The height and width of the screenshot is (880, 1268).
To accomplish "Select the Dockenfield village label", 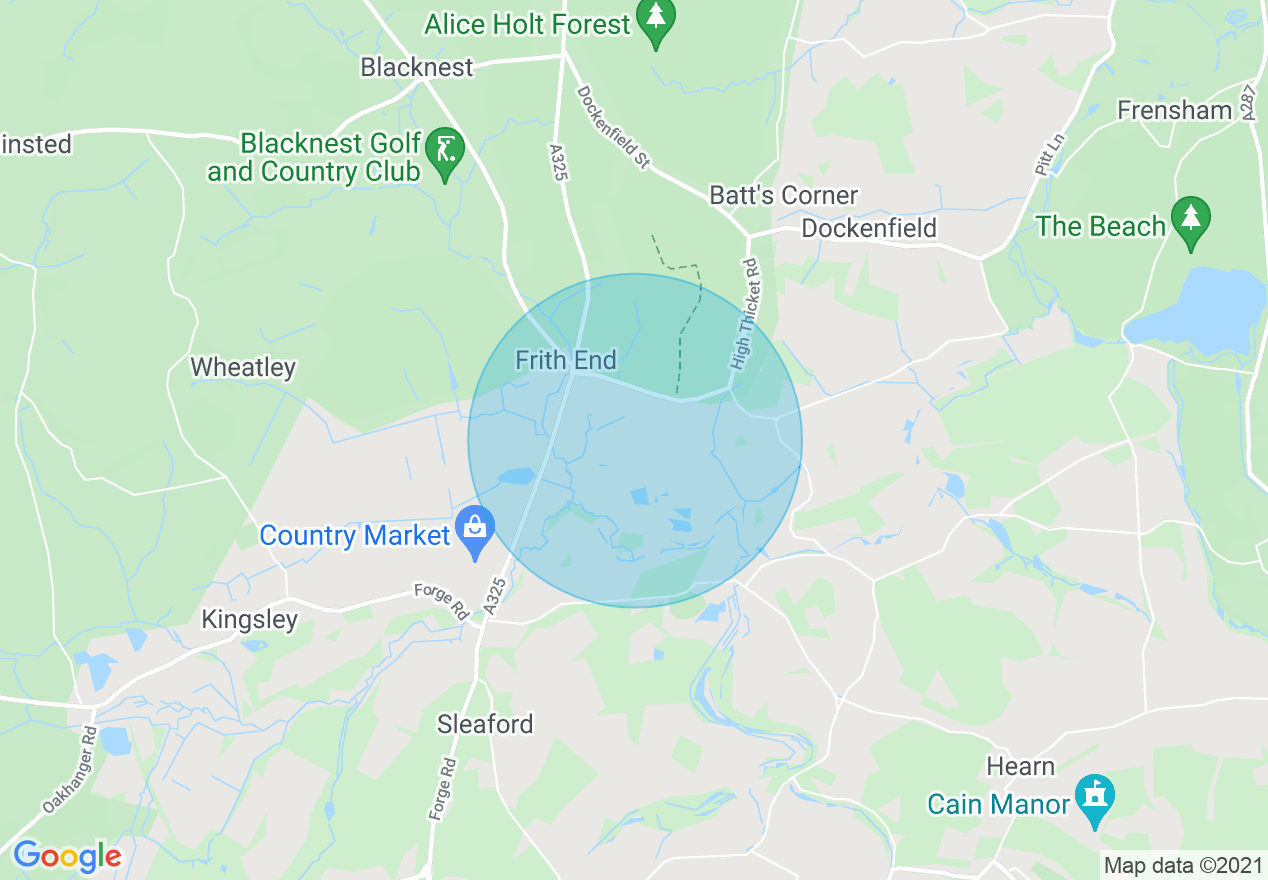I will coord(869,228).
